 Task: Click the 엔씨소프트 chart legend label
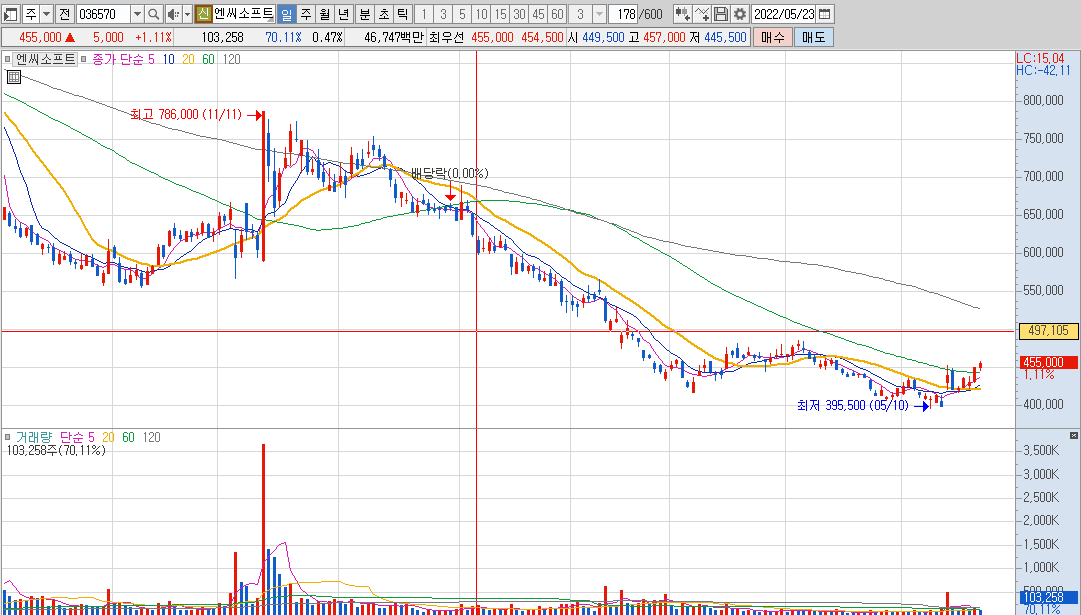(x=46, y=59)
